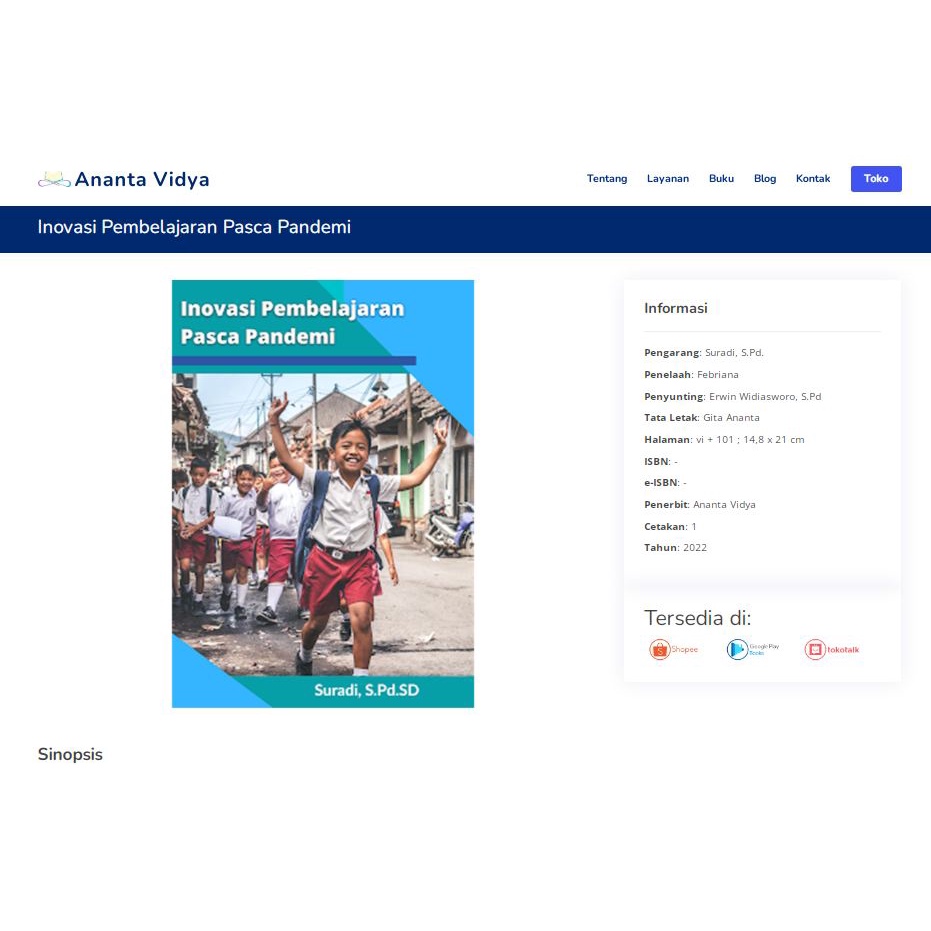Viewport: 931px width, 931px height.
Task: Click the blue Toko button
Action: 876,179
